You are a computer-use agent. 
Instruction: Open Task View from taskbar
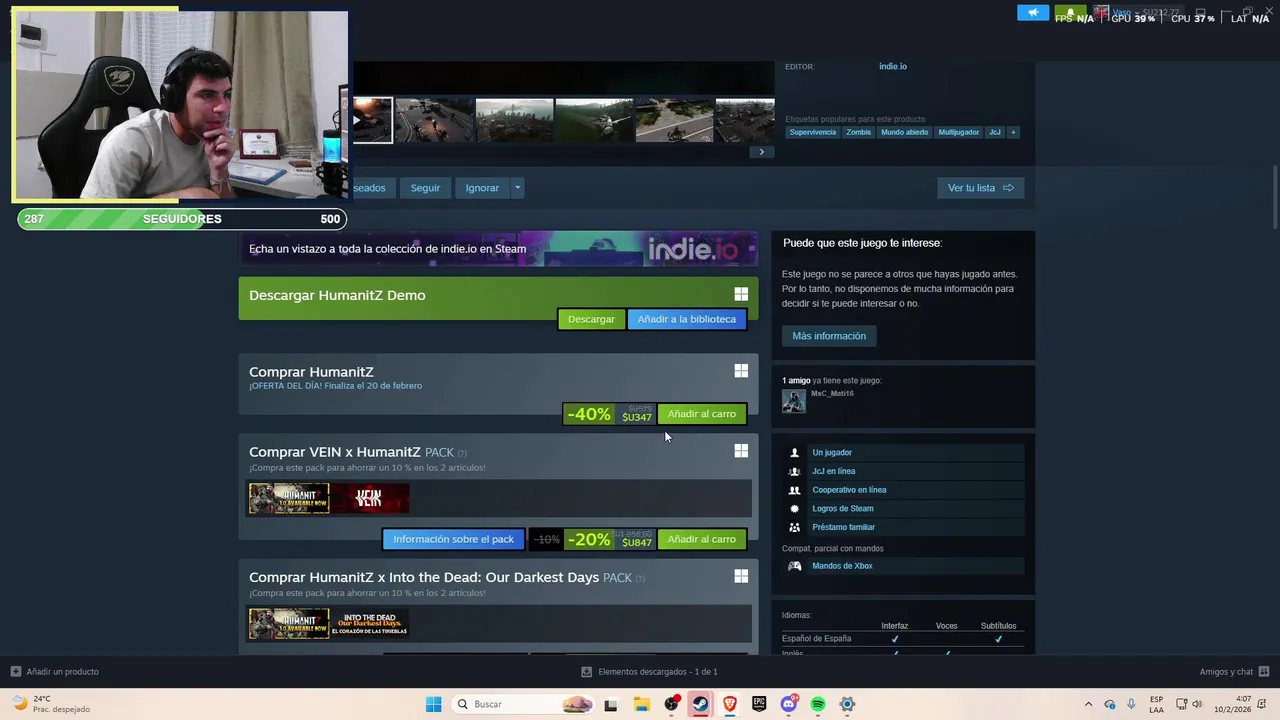[x=611, y=704]
